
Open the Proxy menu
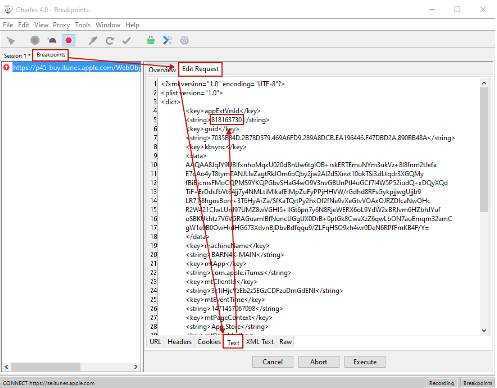(x=61, y=25)
